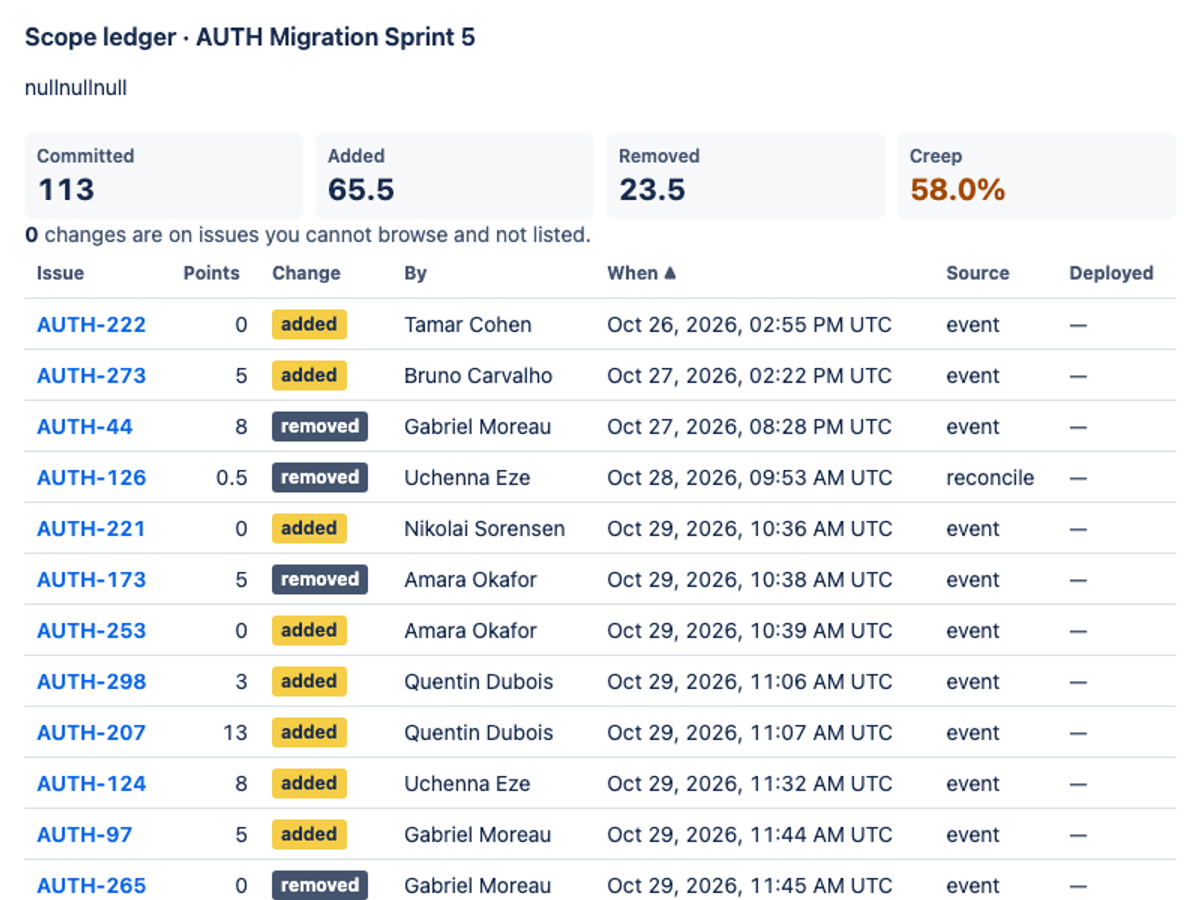Click the Points column header

coord(211,273)
